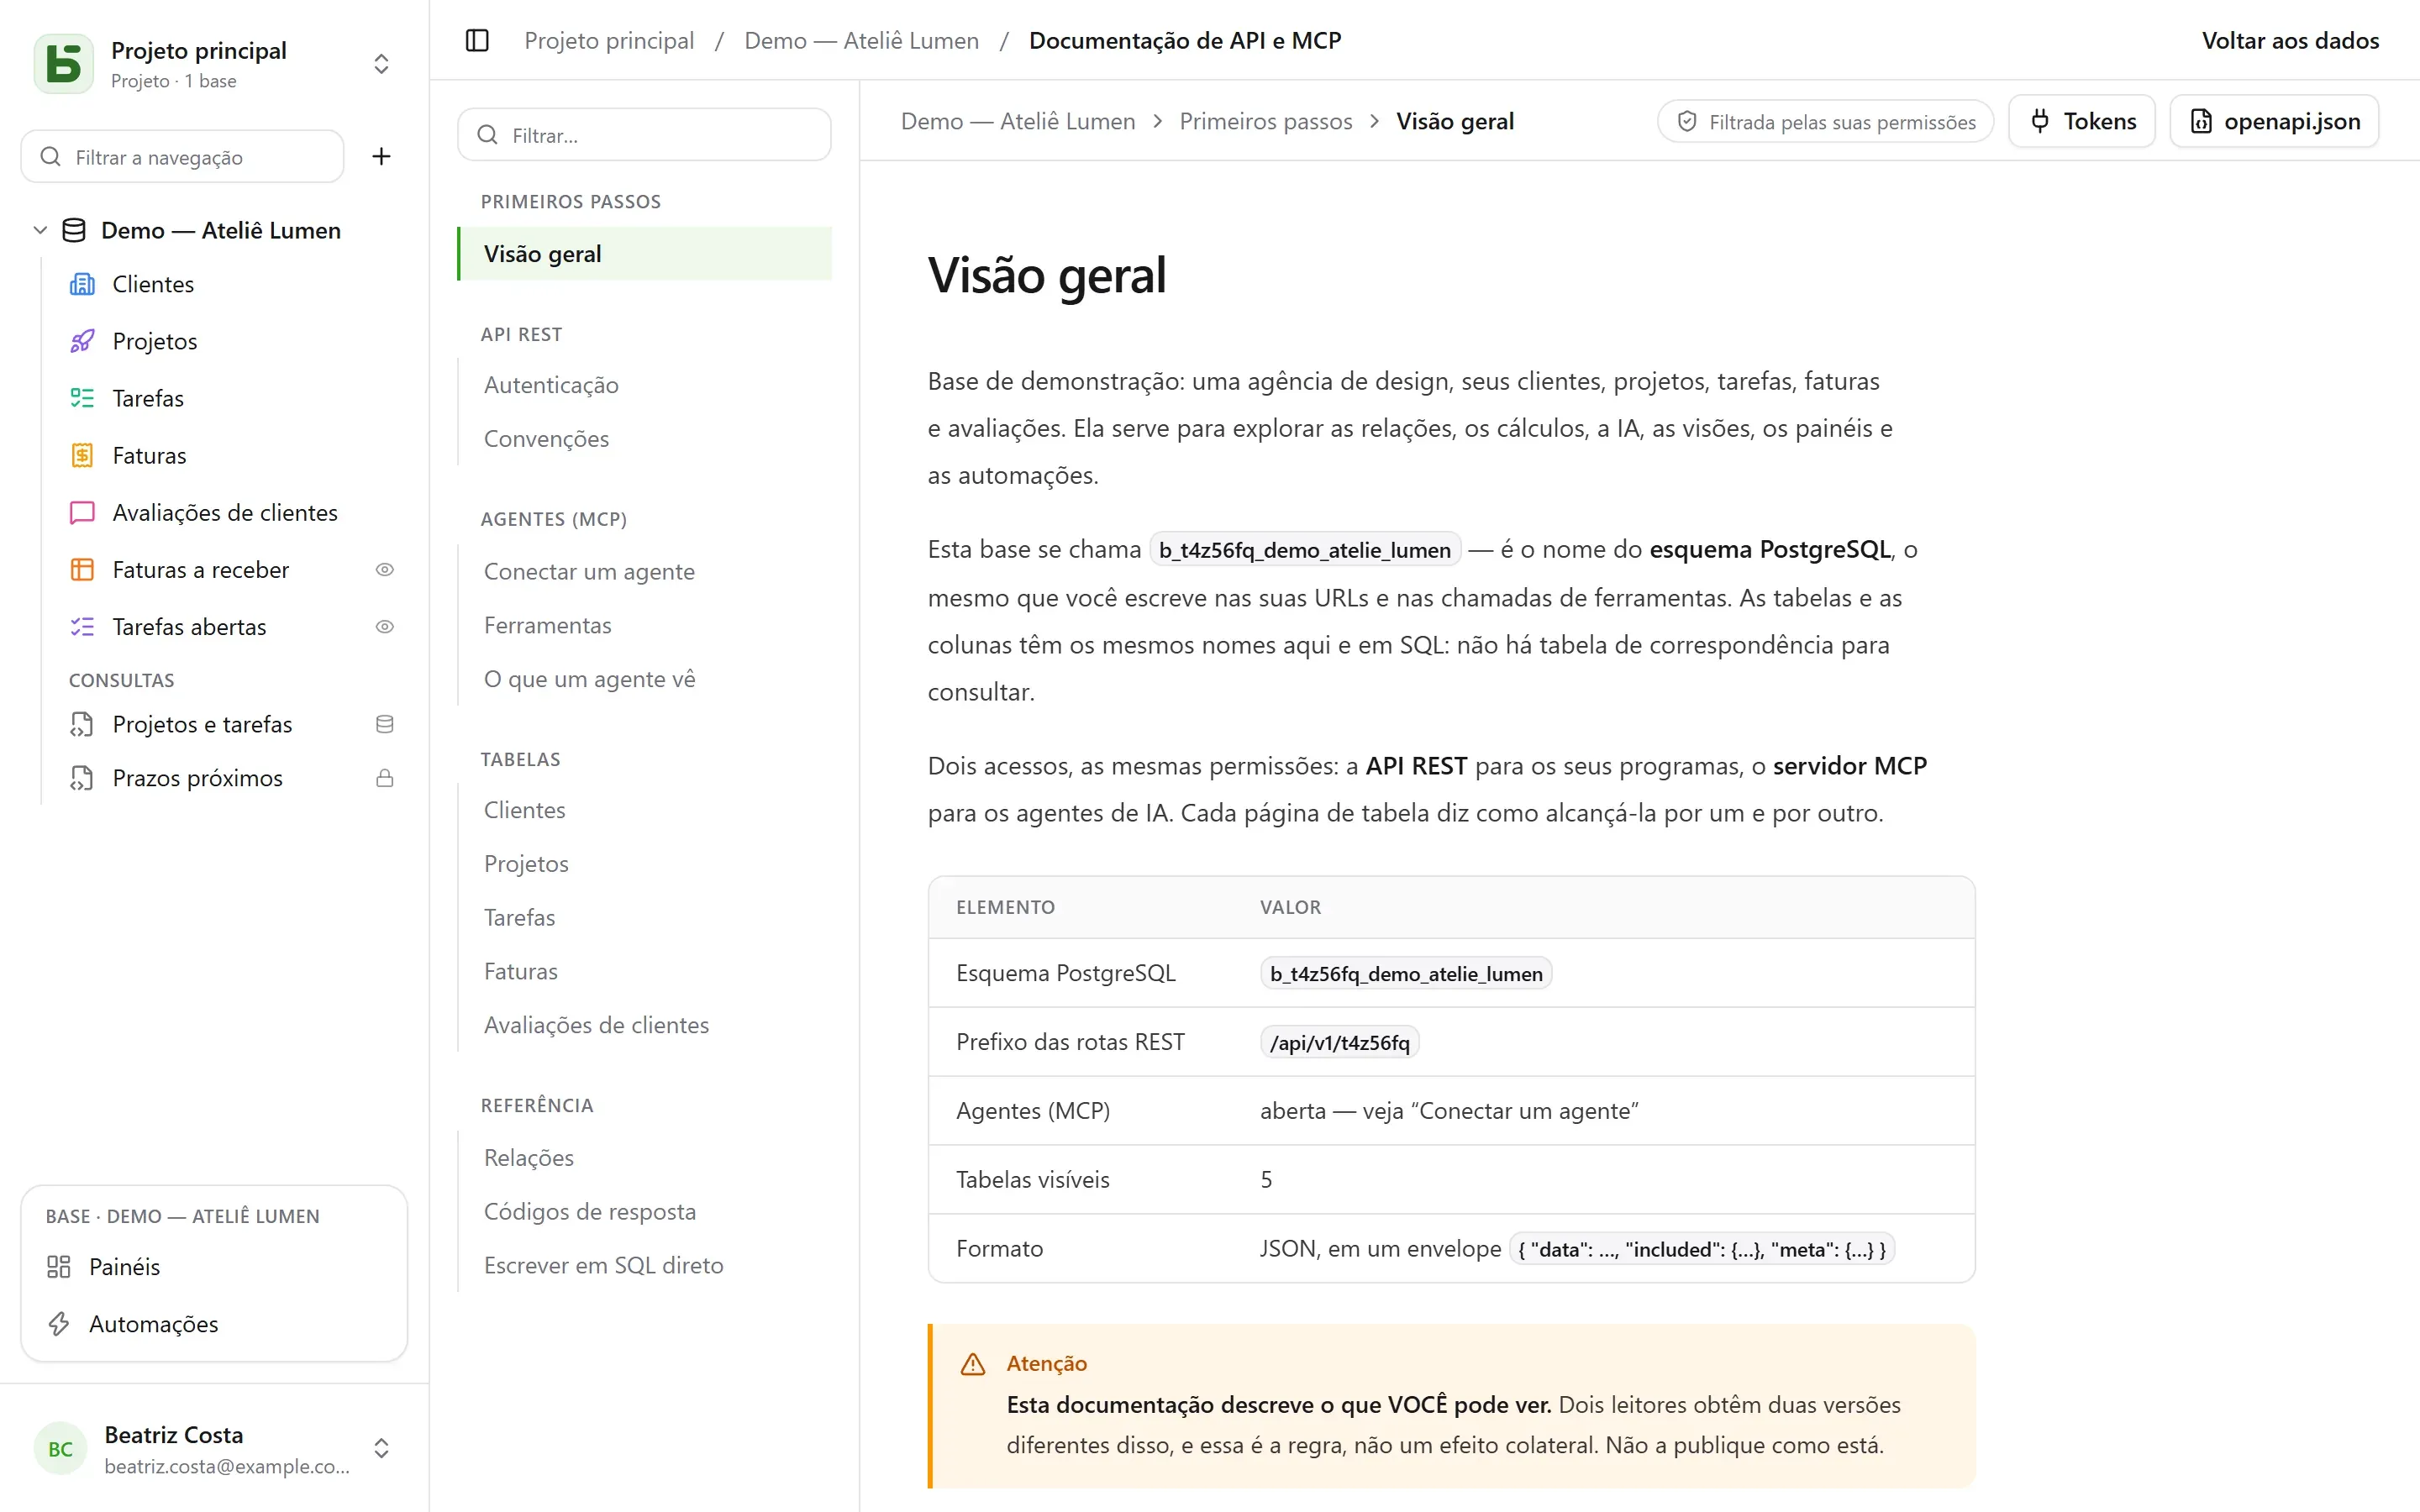The width and height of the screenshot is (2420, 1512).
Task: Open Faturas invoice icon in sidebar
Action: [x=82, y=455]
